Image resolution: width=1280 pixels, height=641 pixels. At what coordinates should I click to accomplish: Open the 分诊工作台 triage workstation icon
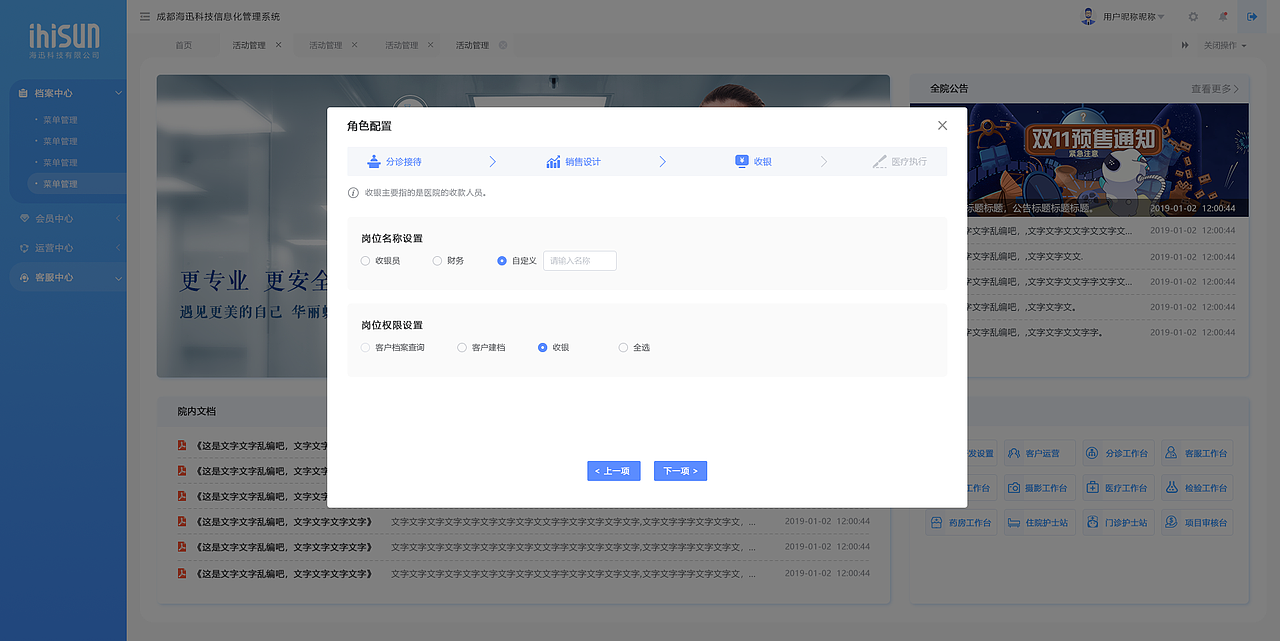tap(1118, 452)
